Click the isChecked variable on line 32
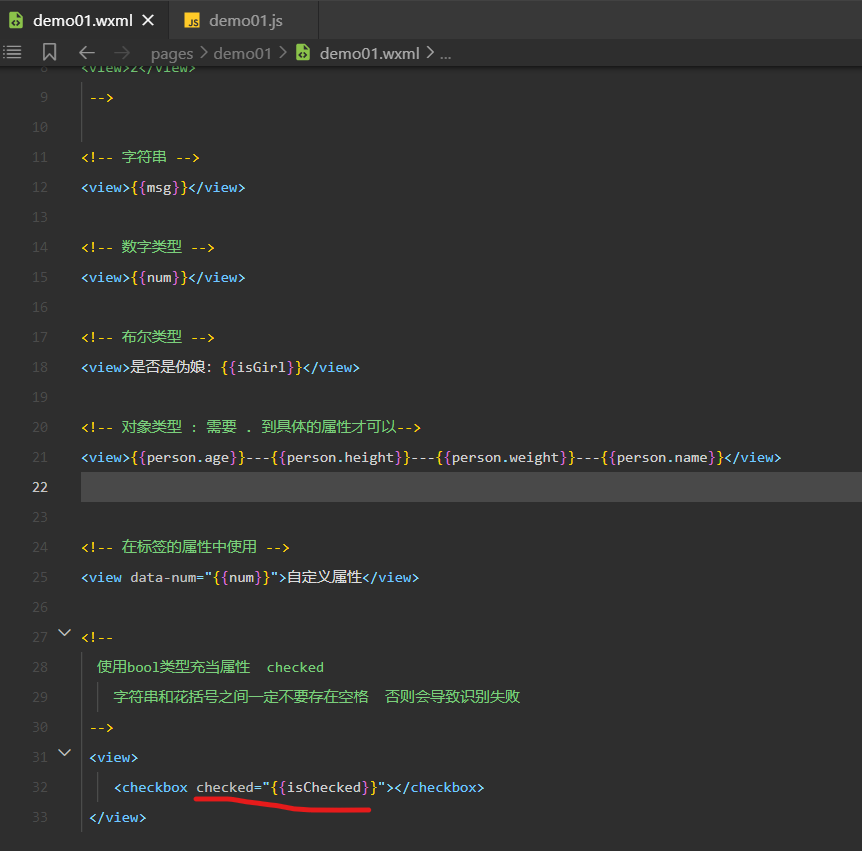Viewport: 862px width, 851px height. (324, 787)
